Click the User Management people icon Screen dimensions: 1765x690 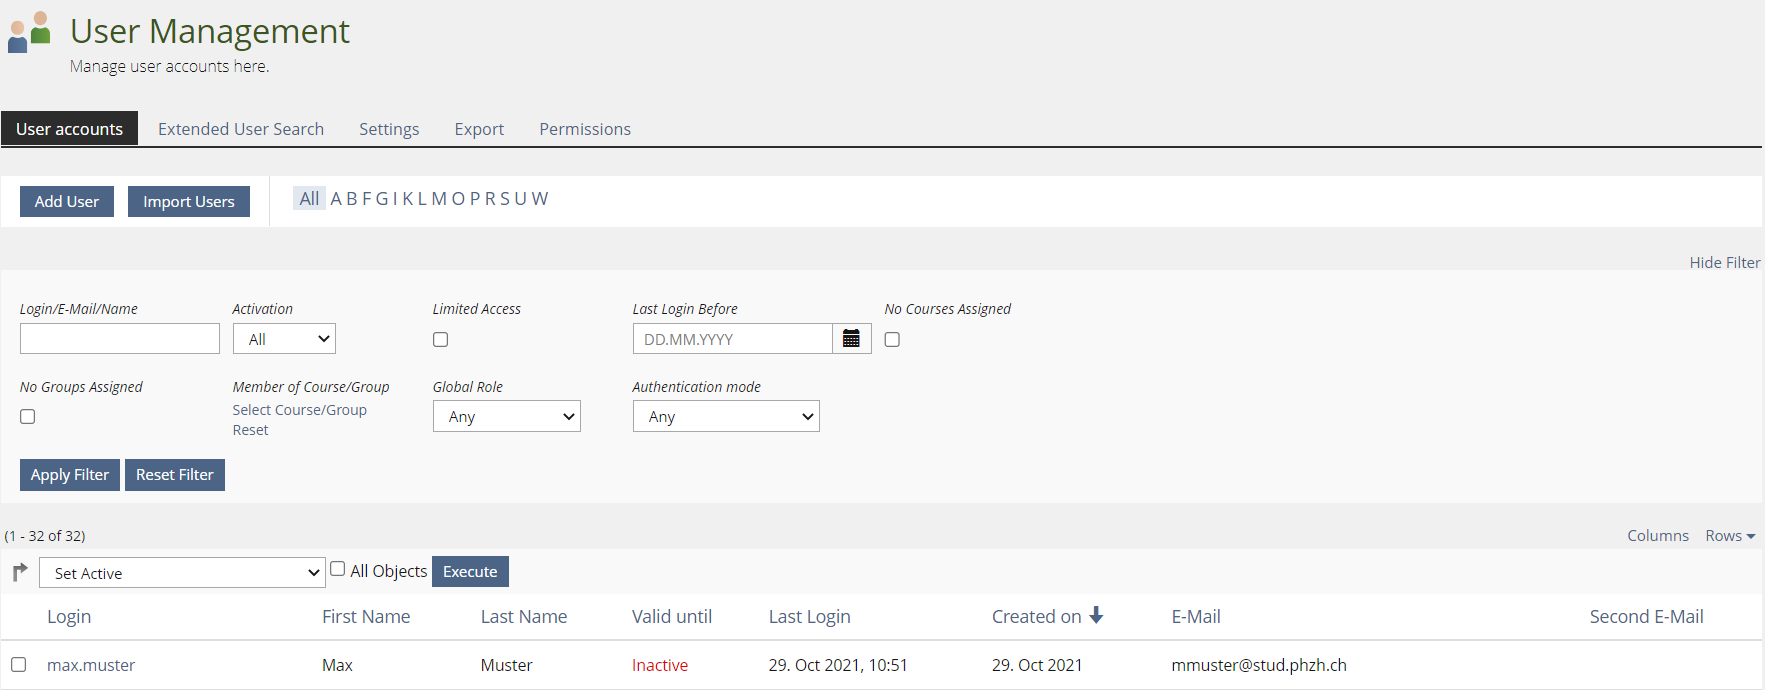point(29,32)
